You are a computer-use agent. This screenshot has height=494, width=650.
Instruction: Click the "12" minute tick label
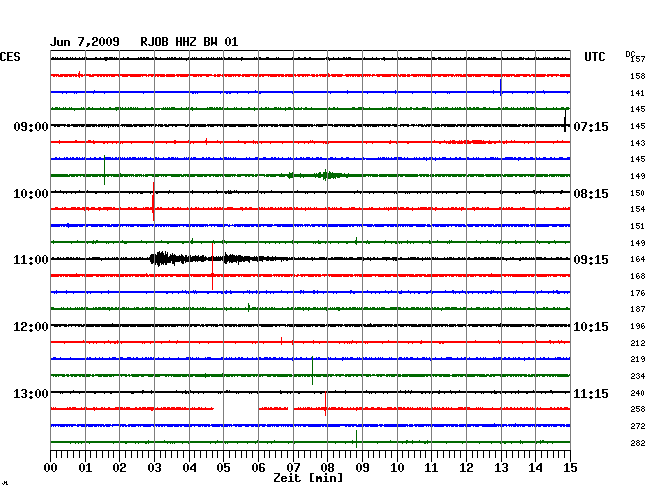[x=466, y=468]
